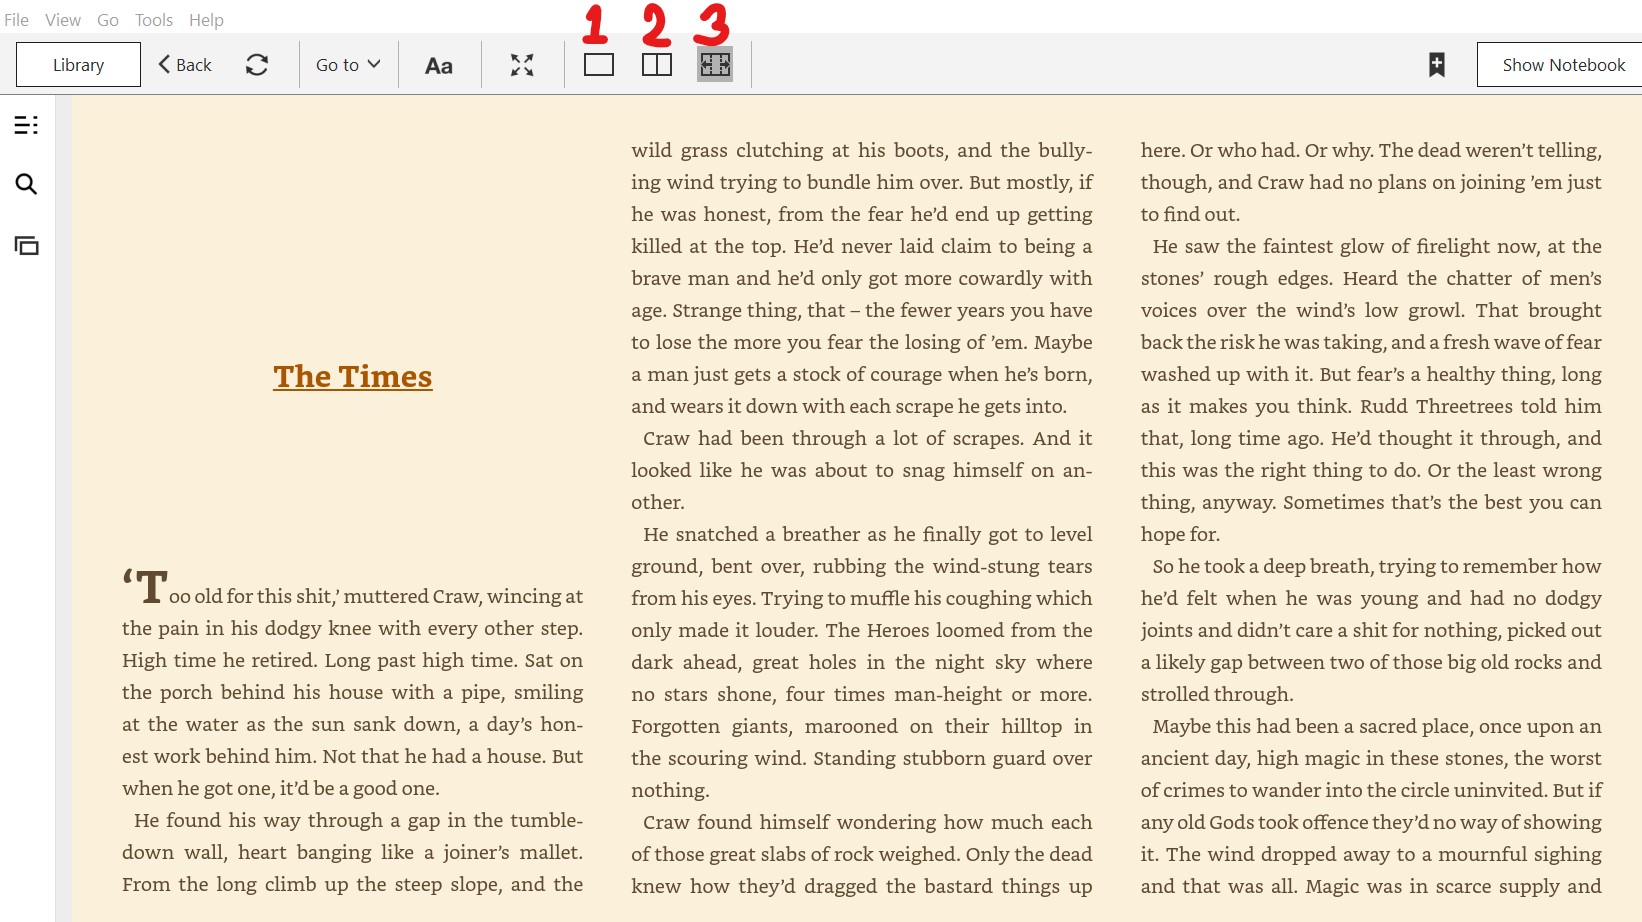Viewport: 1642px width, 922px height.
Task: Open the Tools menu
Action: tap(152, 19)
